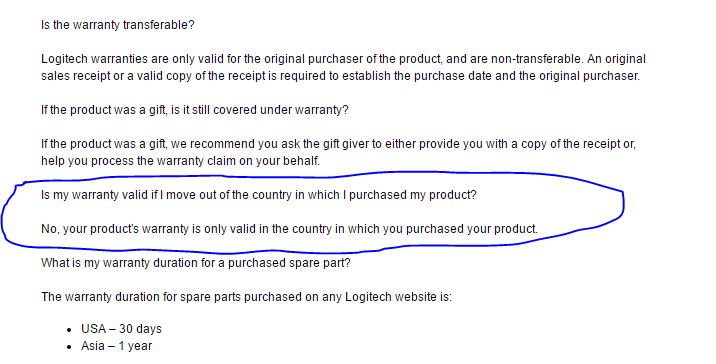Click the bullet point before 'Asia'
This screenshot has height=364, width=716.
tap(69, 347)
